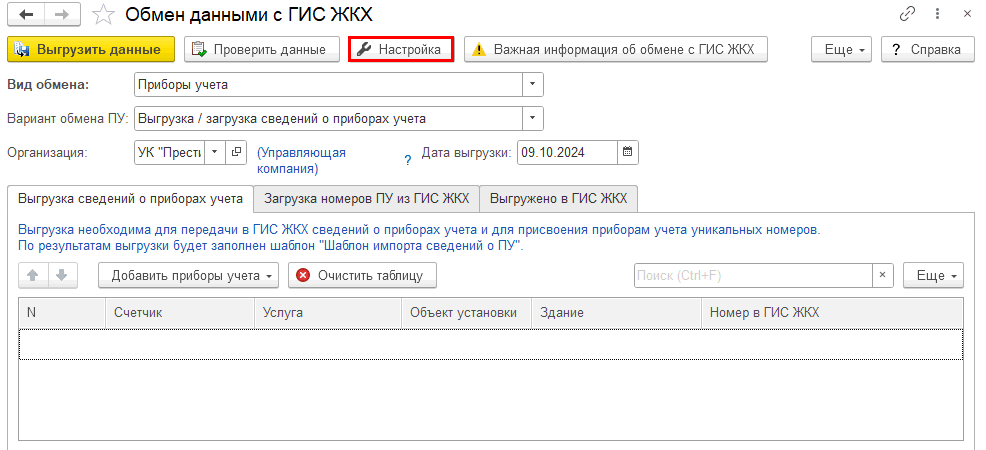This screenshot has width=986, height=450.
Task: Click the question mark hint near organization
Action: coord(407,160)
